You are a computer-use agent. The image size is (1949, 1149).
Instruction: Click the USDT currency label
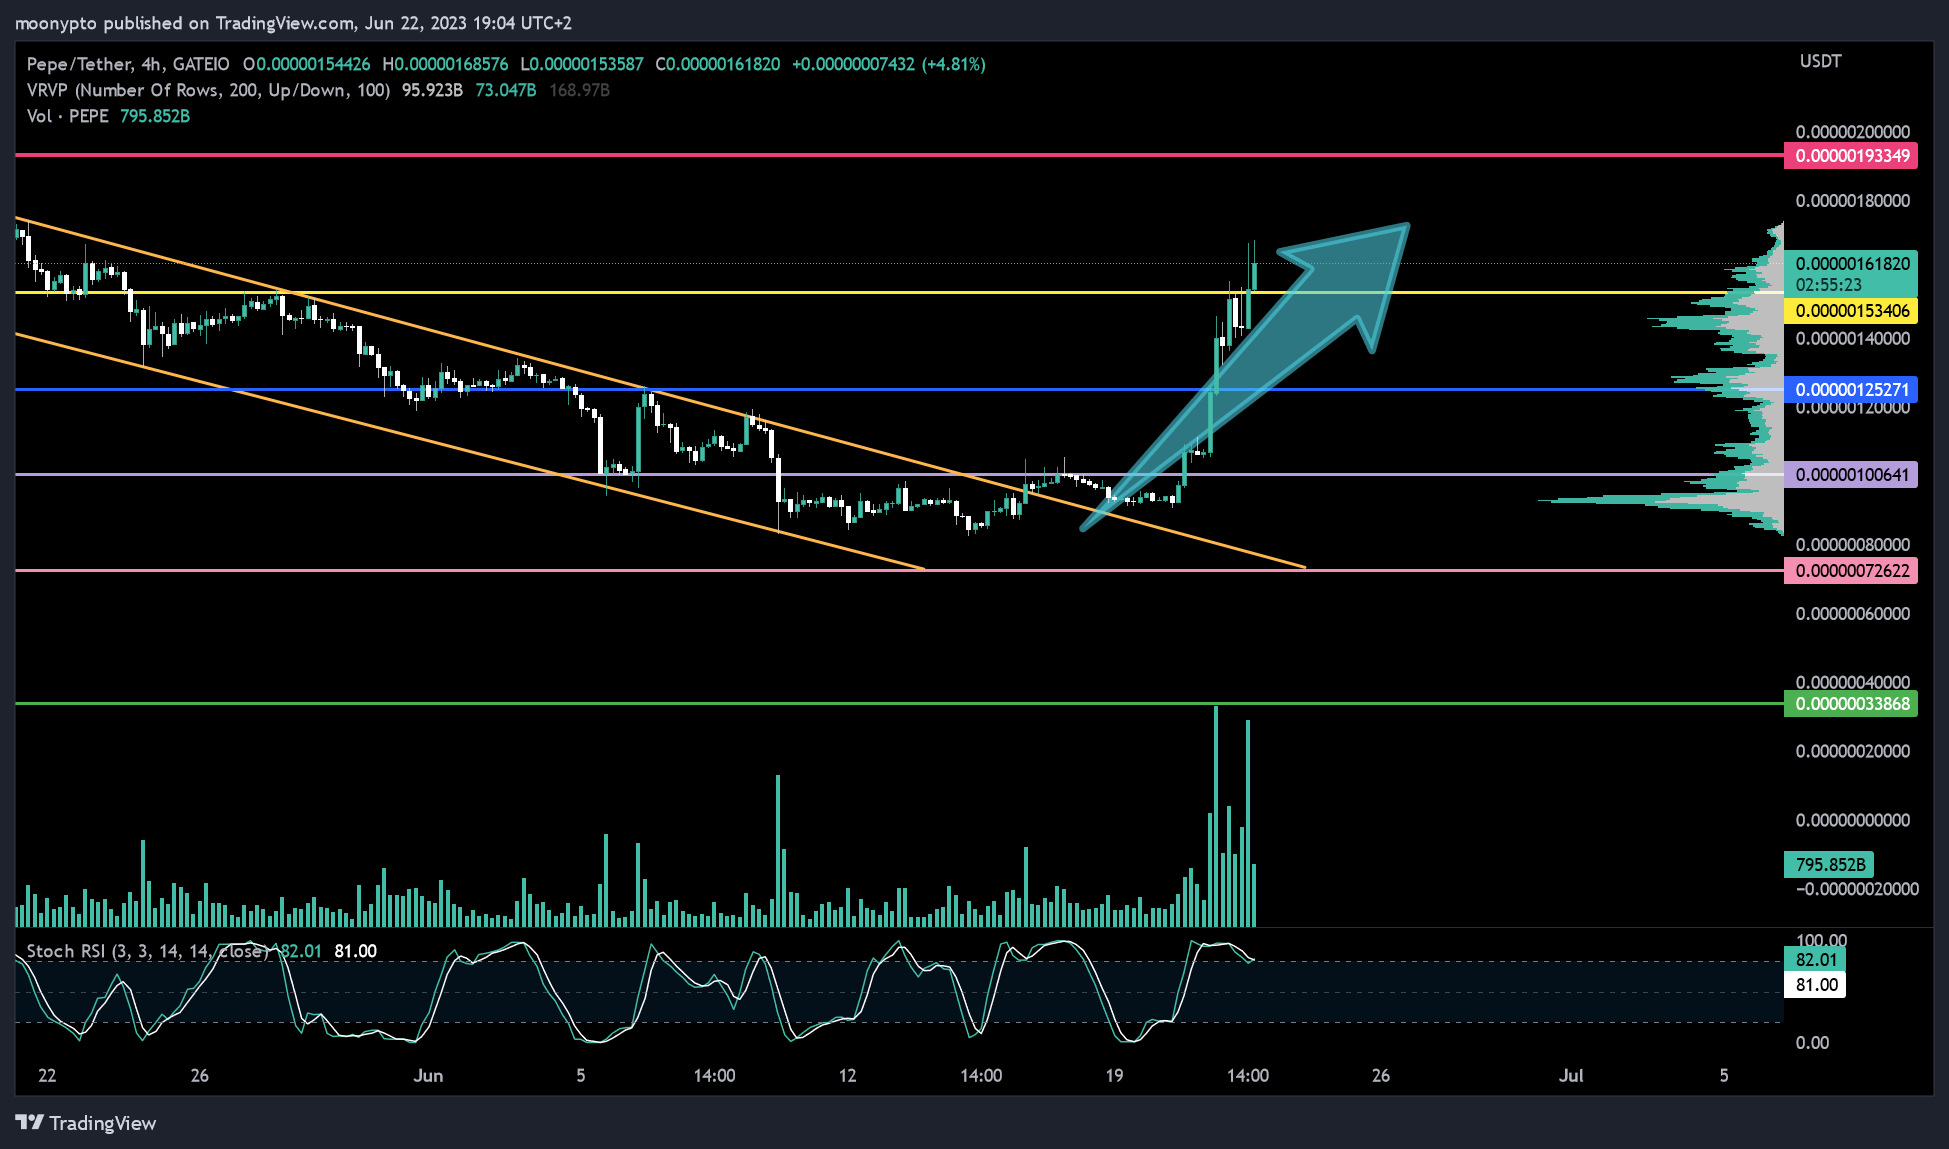click(x=1820, y=61)
